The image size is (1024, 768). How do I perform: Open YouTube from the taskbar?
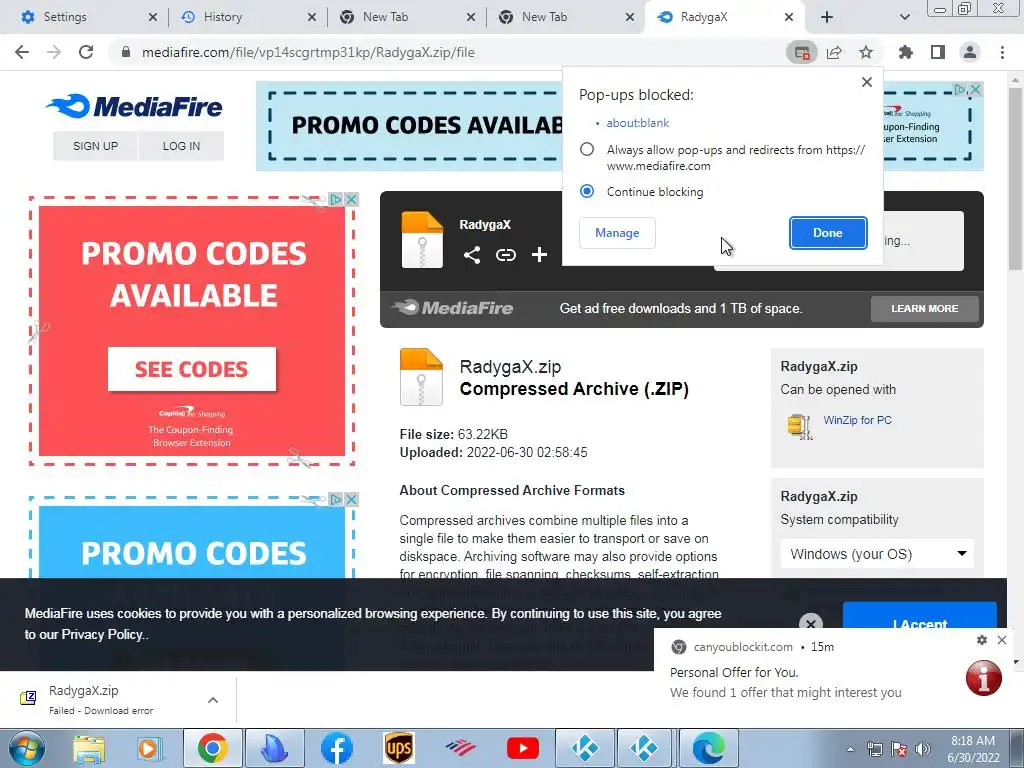click(x=522, y=748)
